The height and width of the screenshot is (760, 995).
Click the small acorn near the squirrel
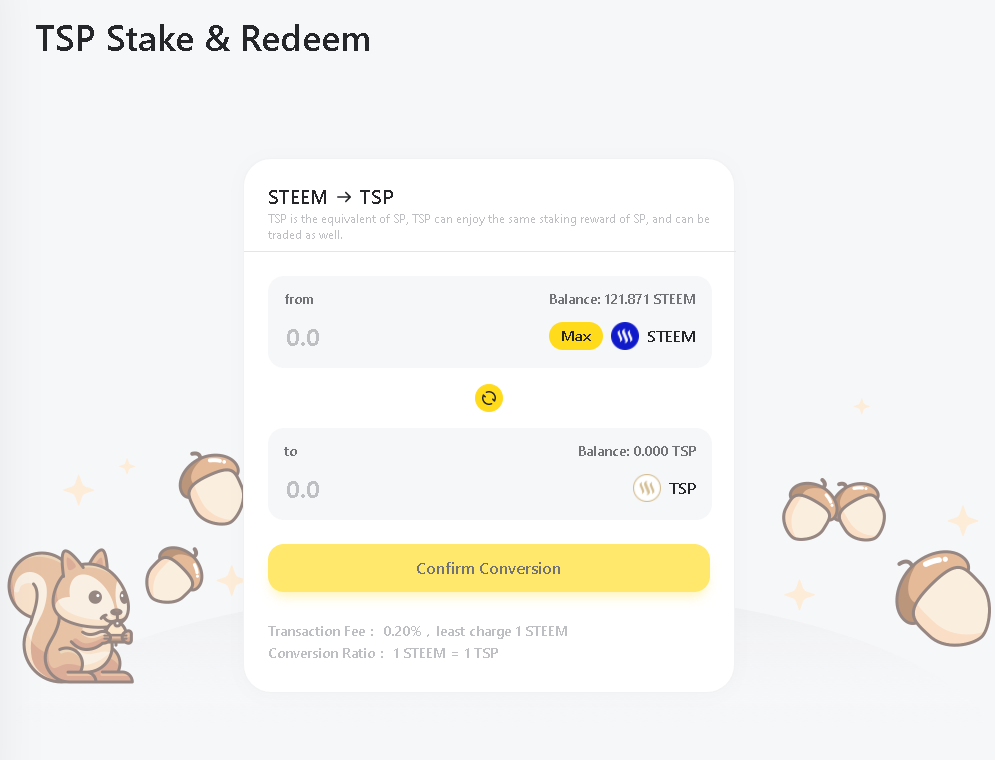175,575
